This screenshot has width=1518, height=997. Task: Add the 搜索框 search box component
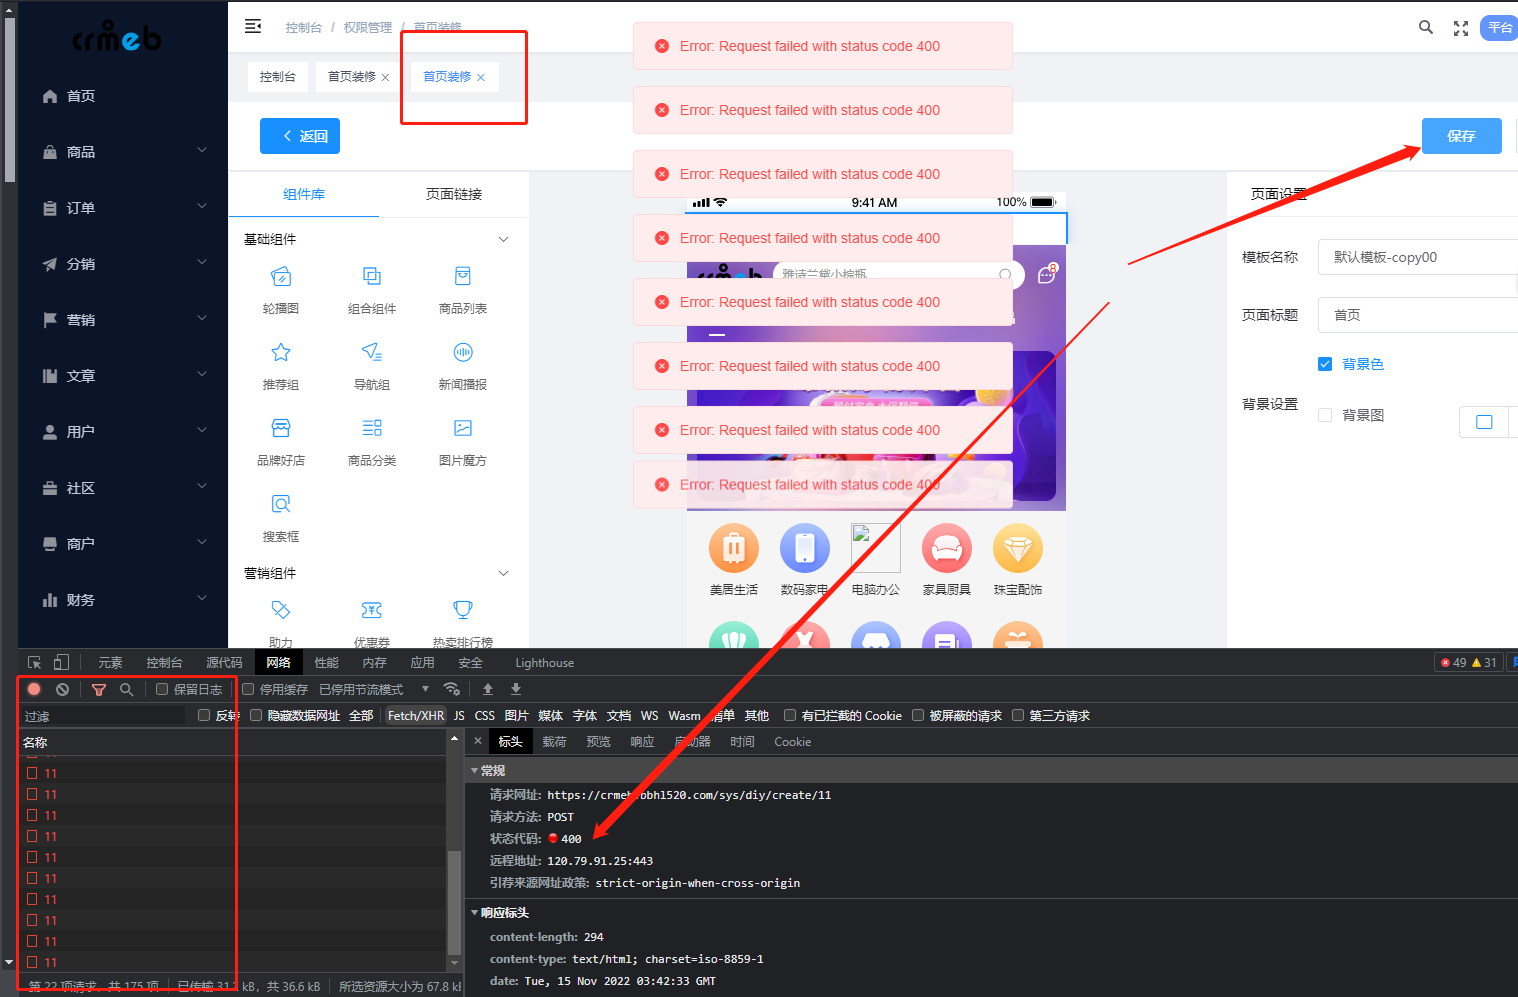click(281, 516)
